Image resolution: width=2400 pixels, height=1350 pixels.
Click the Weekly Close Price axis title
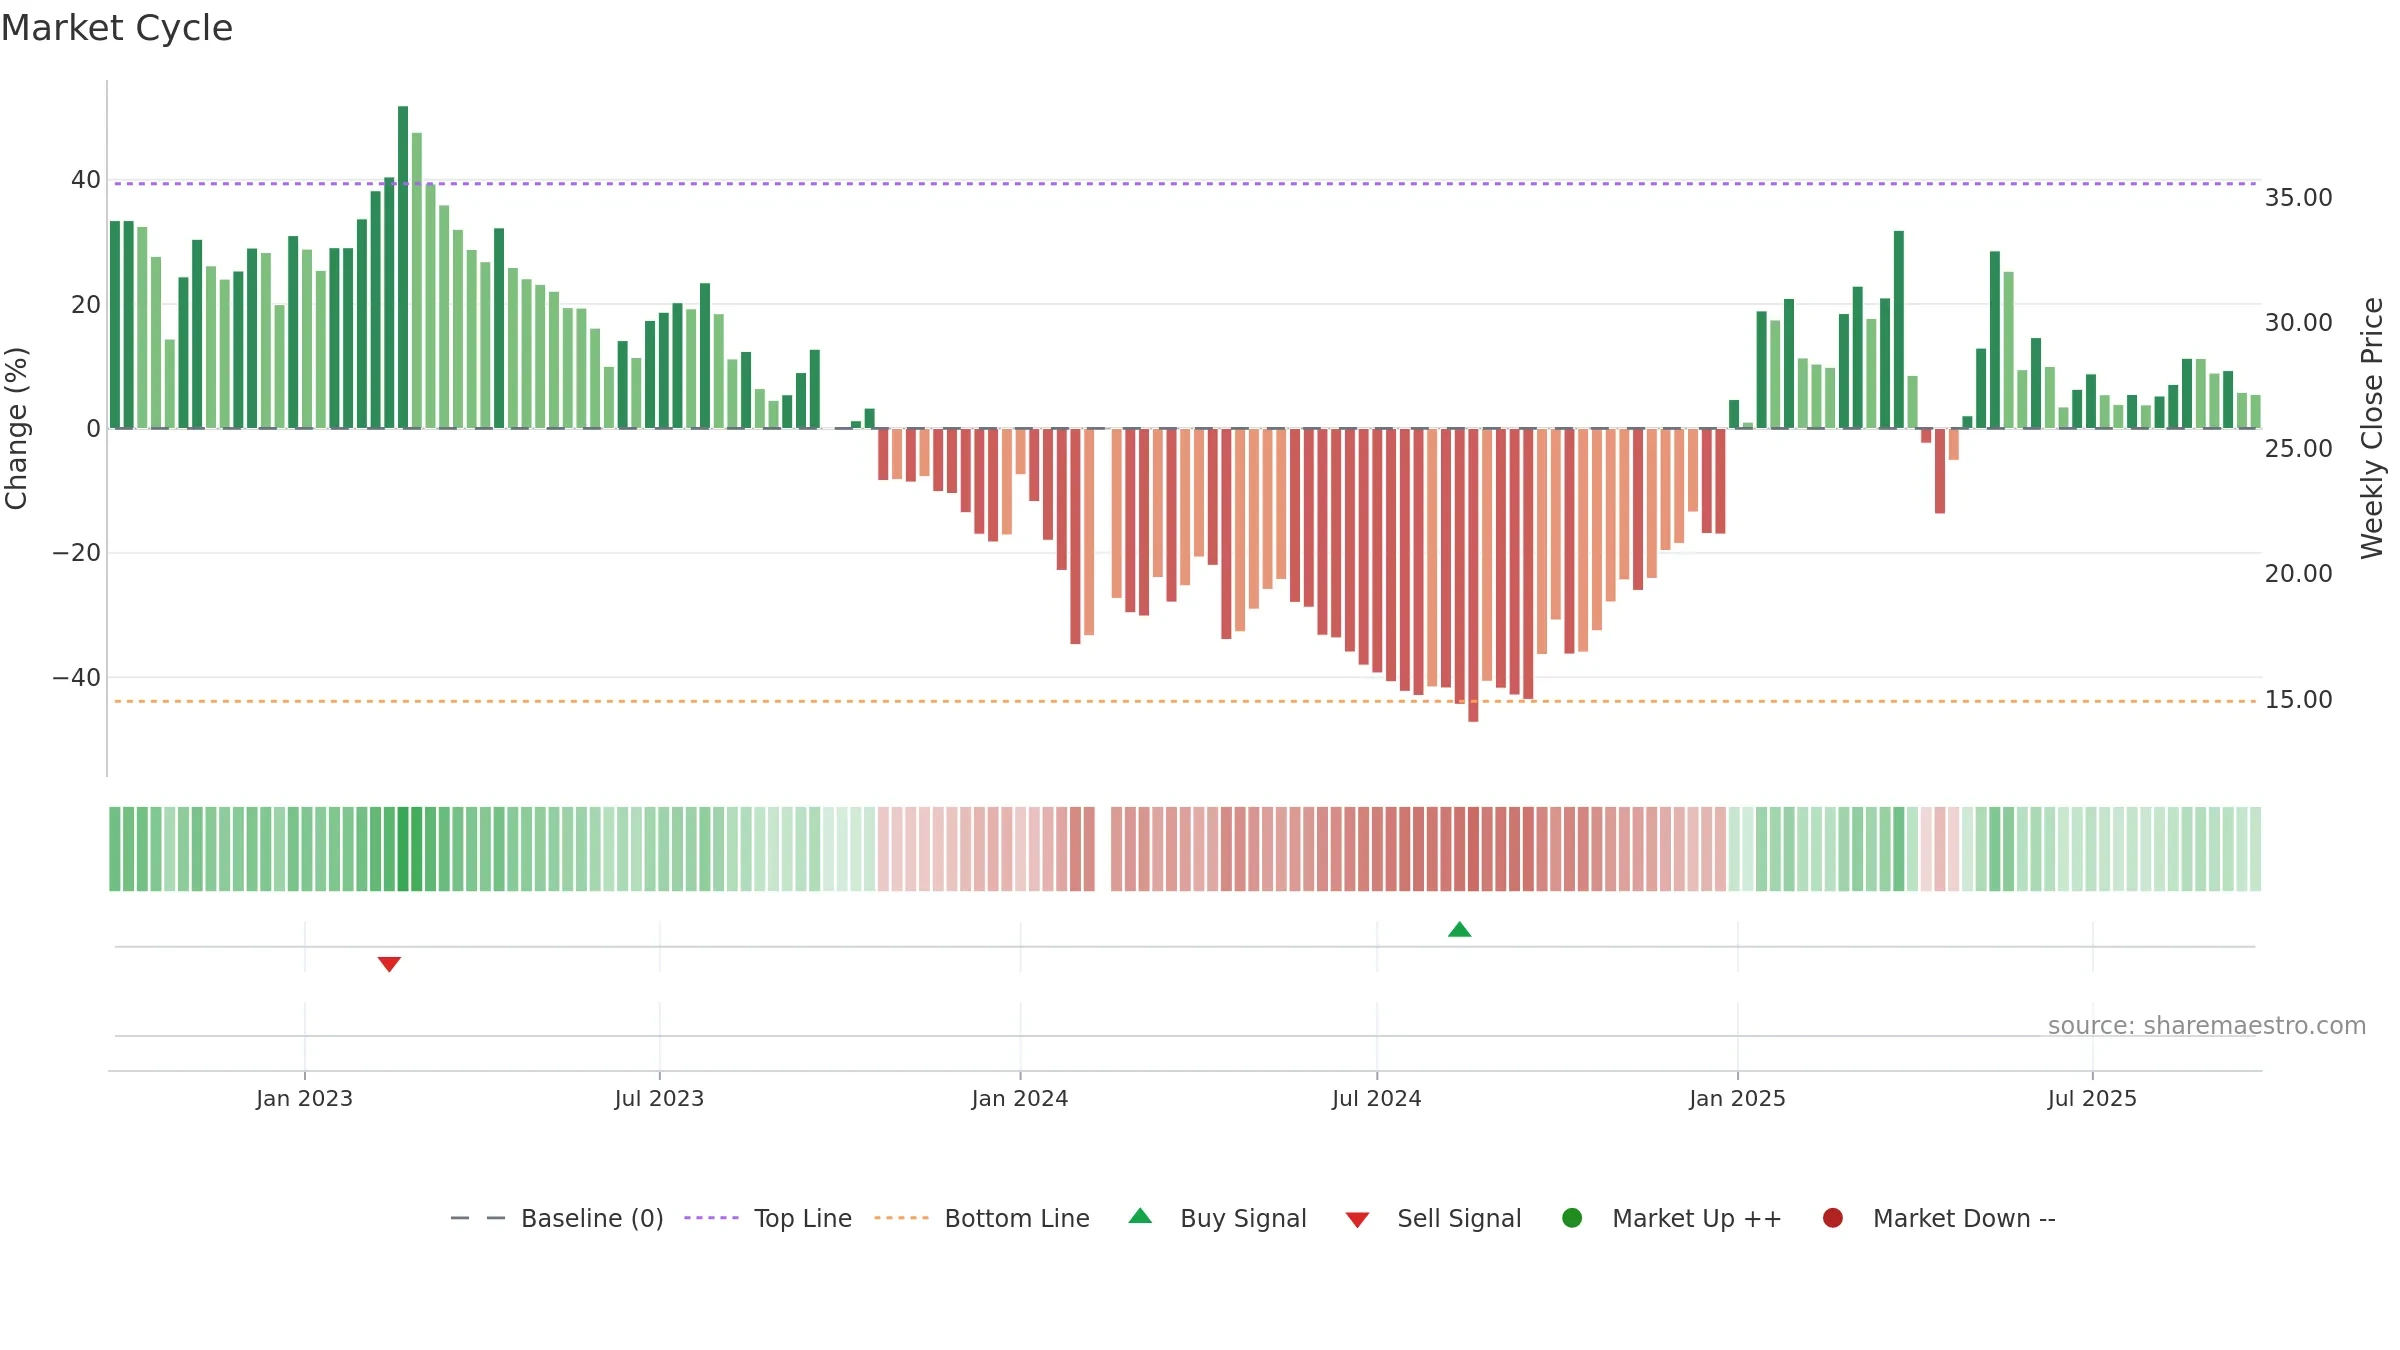(2372, 428)
